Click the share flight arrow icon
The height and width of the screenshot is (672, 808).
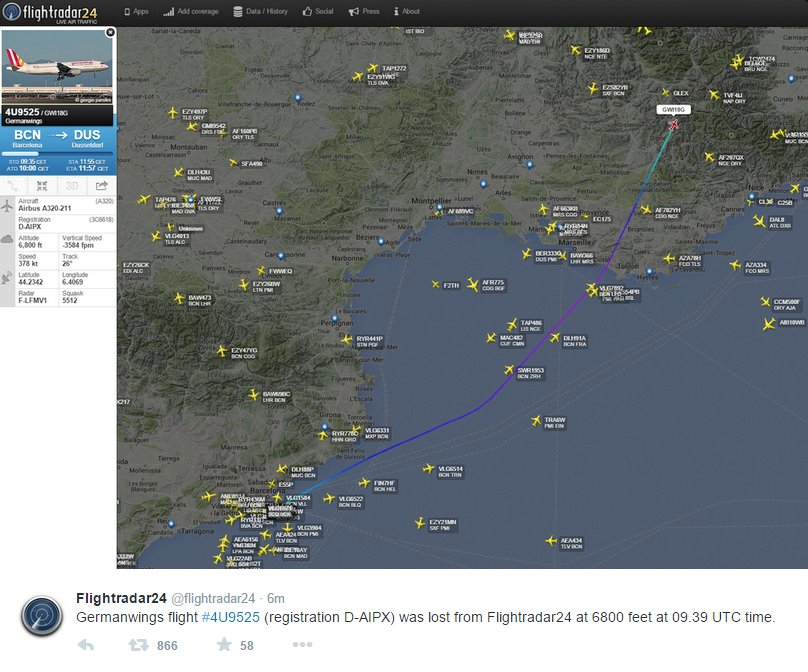point(101,186)
